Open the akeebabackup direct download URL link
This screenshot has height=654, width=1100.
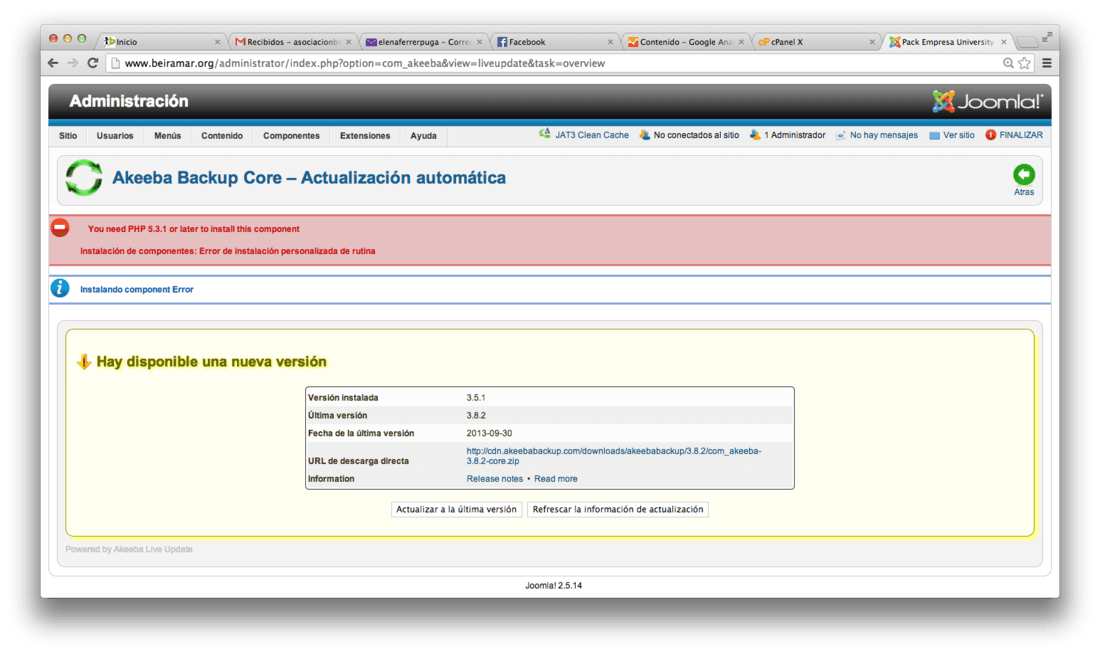coord(614,456)
